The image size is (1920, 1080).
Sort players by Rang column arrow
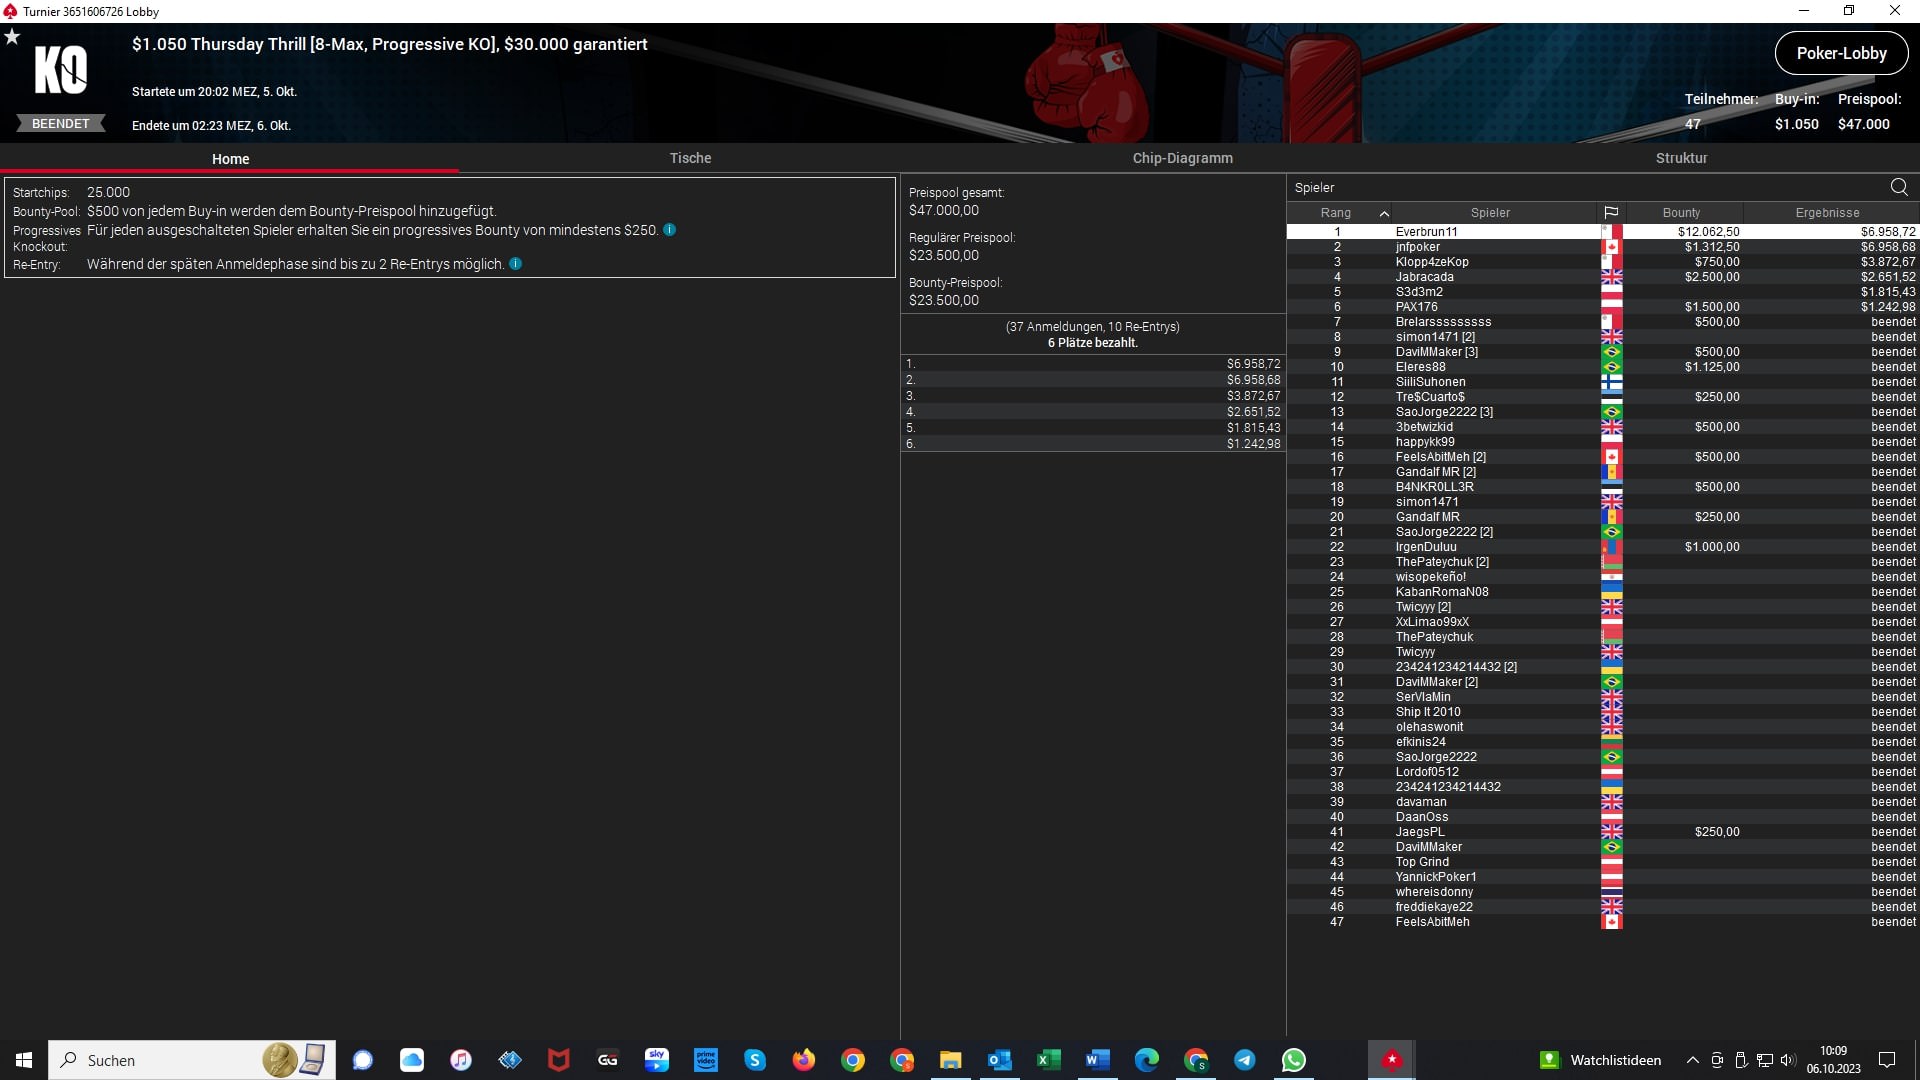tap(1384, 213)
